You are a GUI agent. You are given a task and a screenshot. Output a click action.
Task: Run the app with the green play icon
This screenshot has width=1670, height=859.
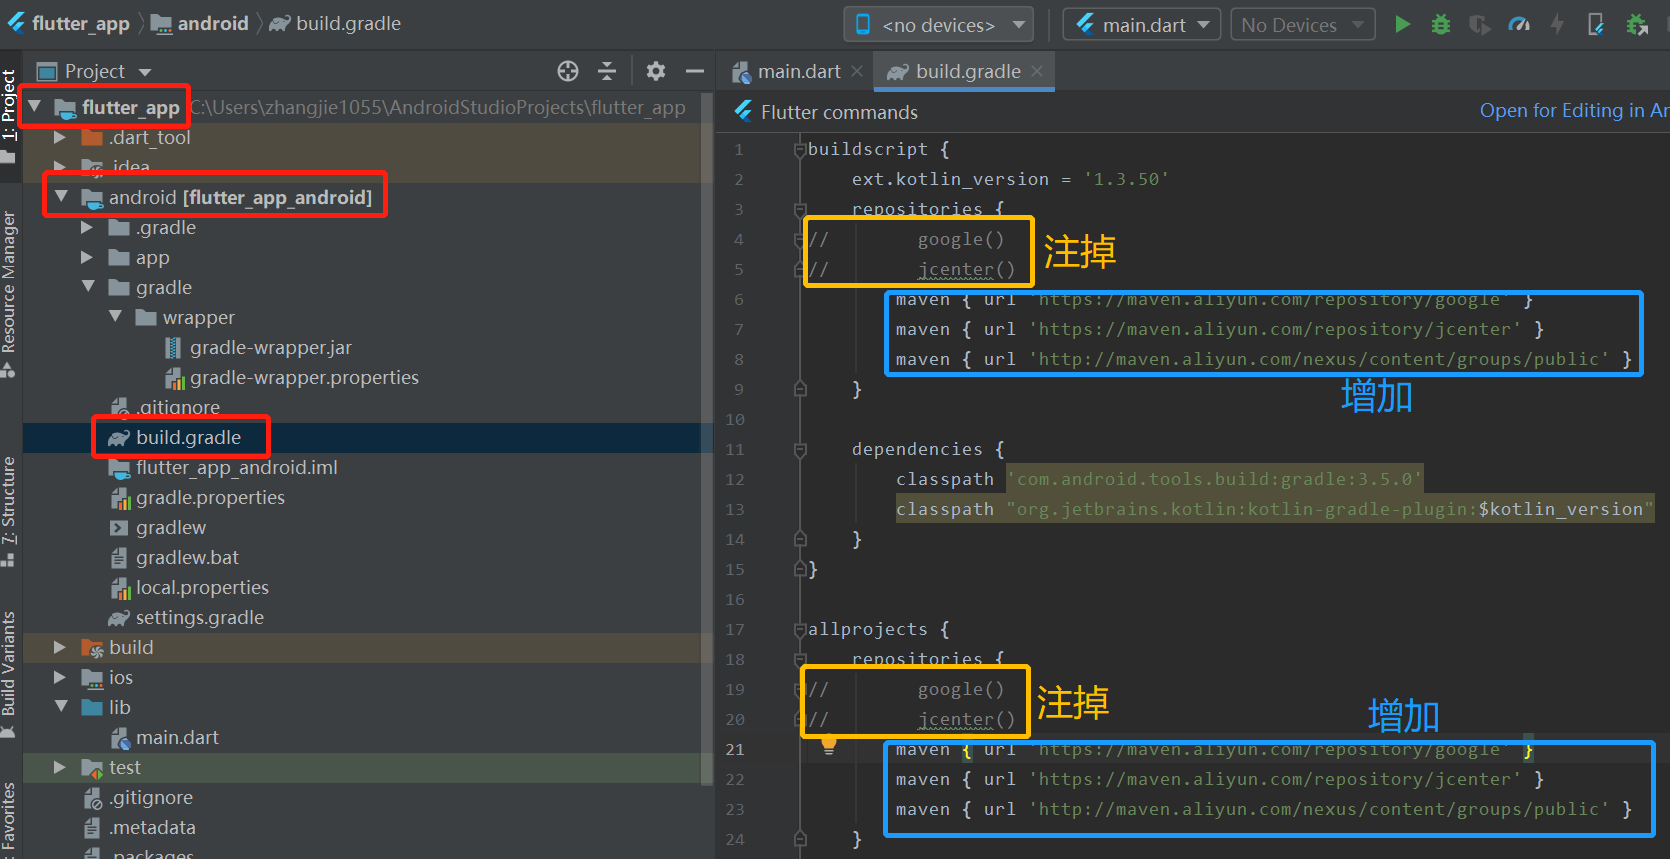pos(1403,24)
